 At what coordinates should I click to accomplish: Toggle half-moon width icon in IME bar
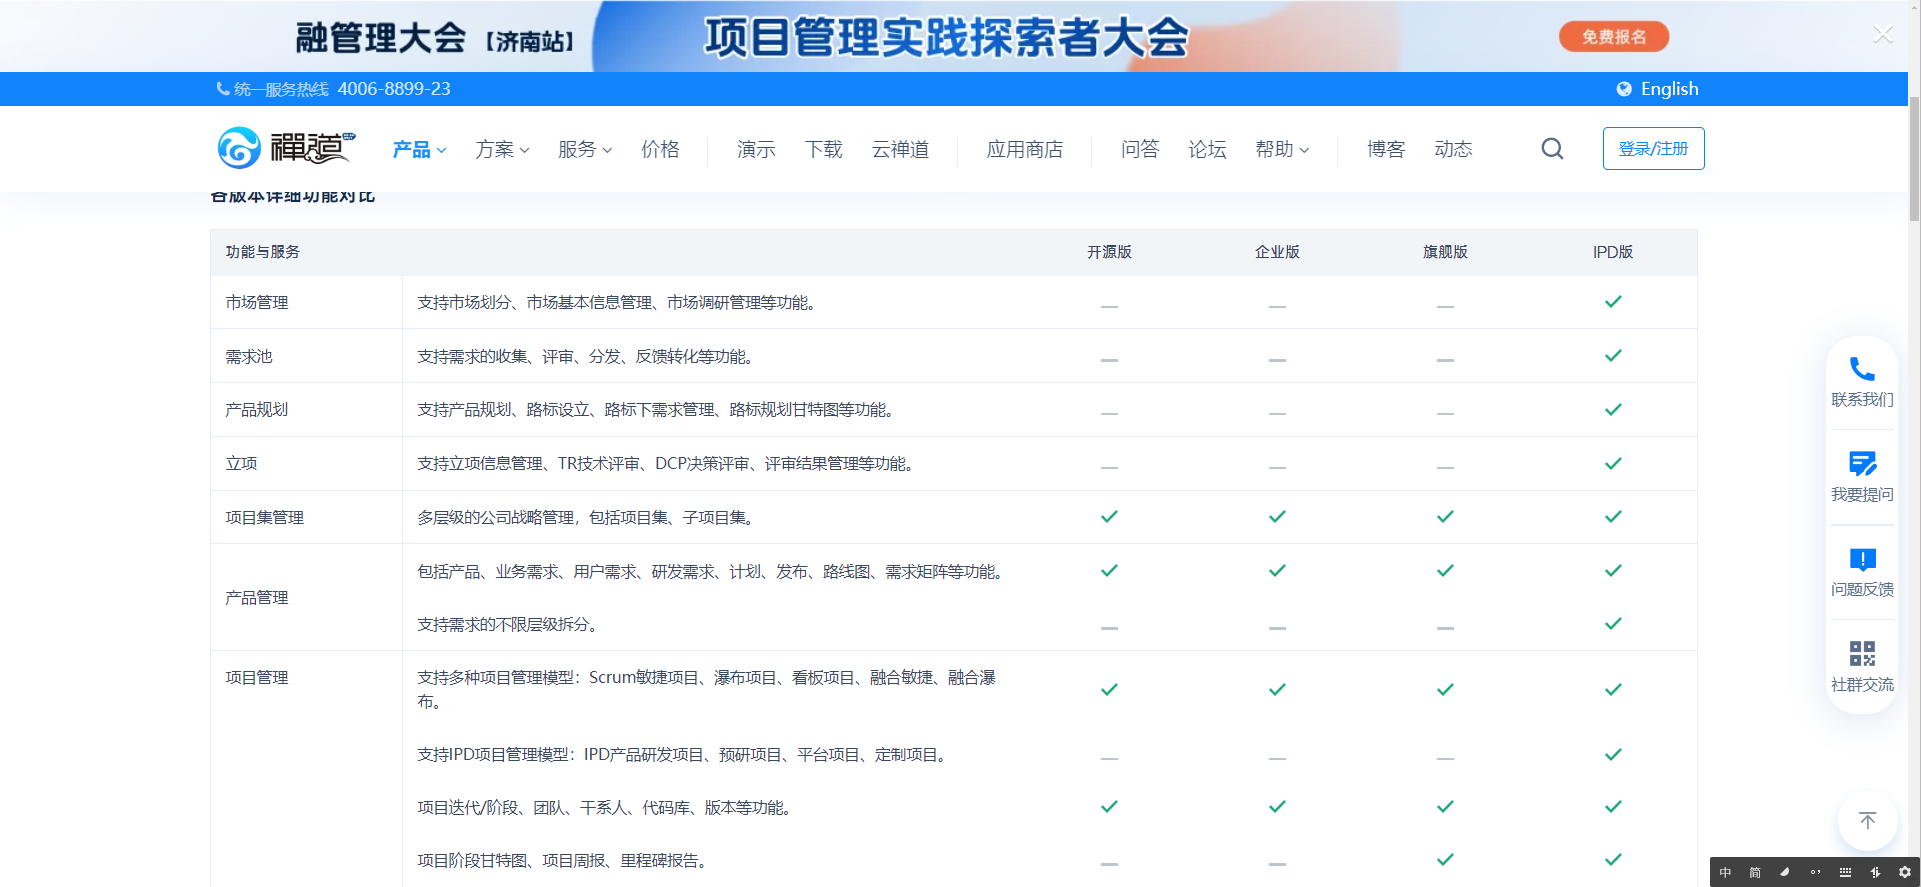(x=1785, y=872)
